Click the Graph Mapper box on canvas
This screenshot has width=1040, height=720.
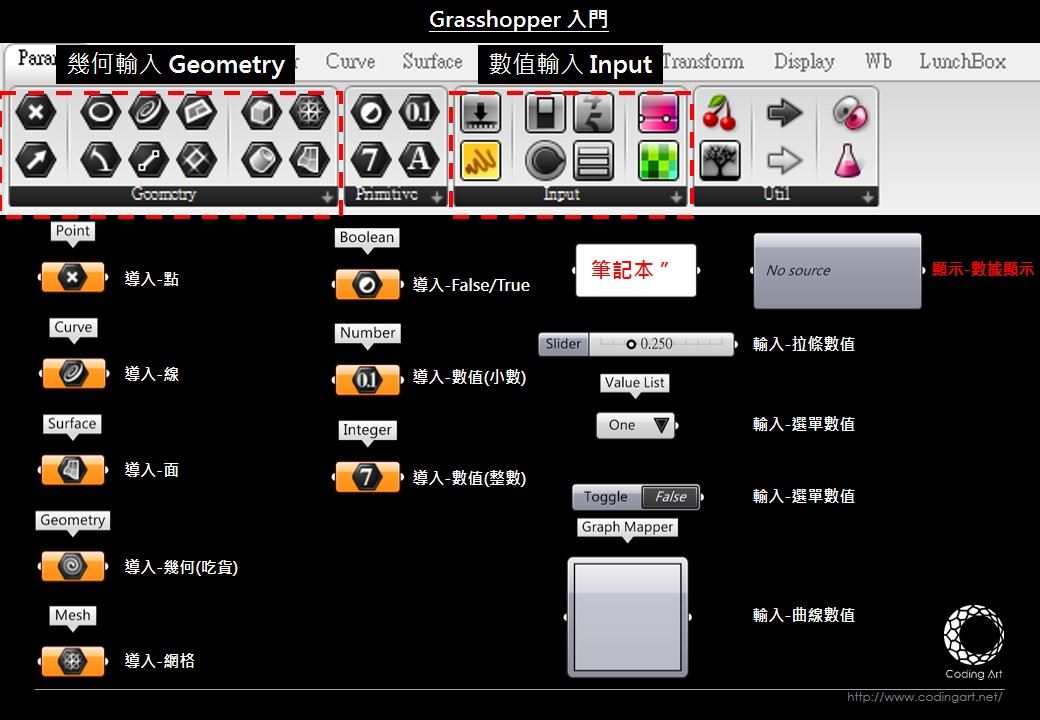tap(627, 612)
